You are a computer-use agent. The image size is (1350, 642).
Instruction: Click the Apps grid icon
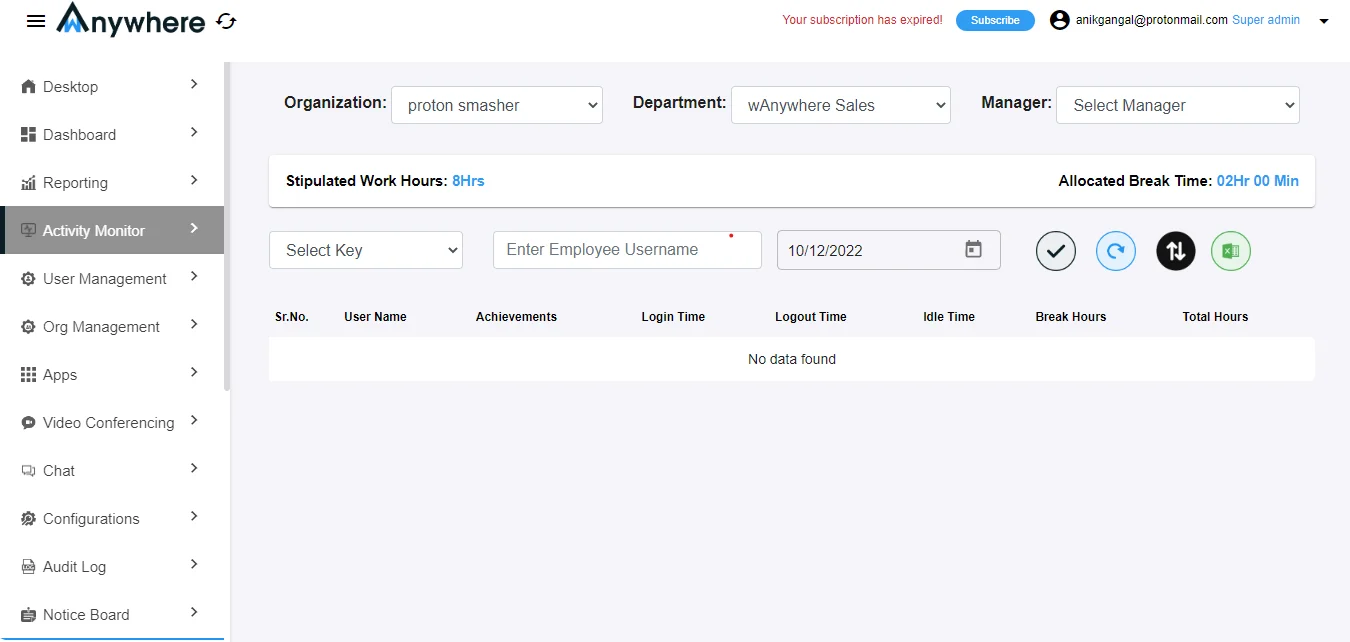click(x=28, y=375)
